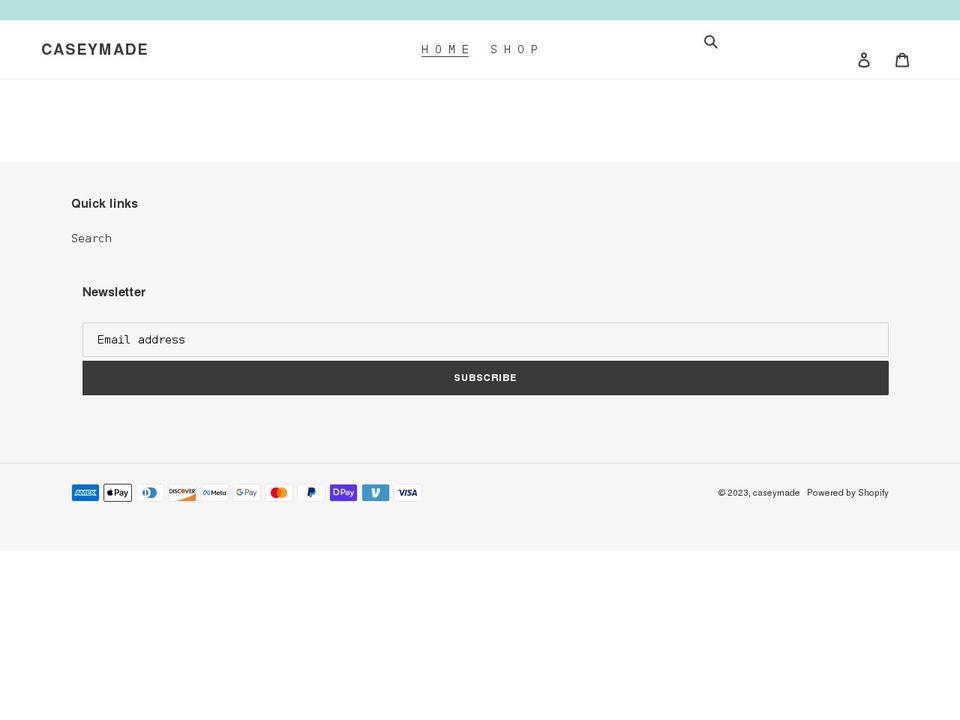Go to the HOME menu item
960x720 pixels.
pyautogui.click(x=445, y=50)
